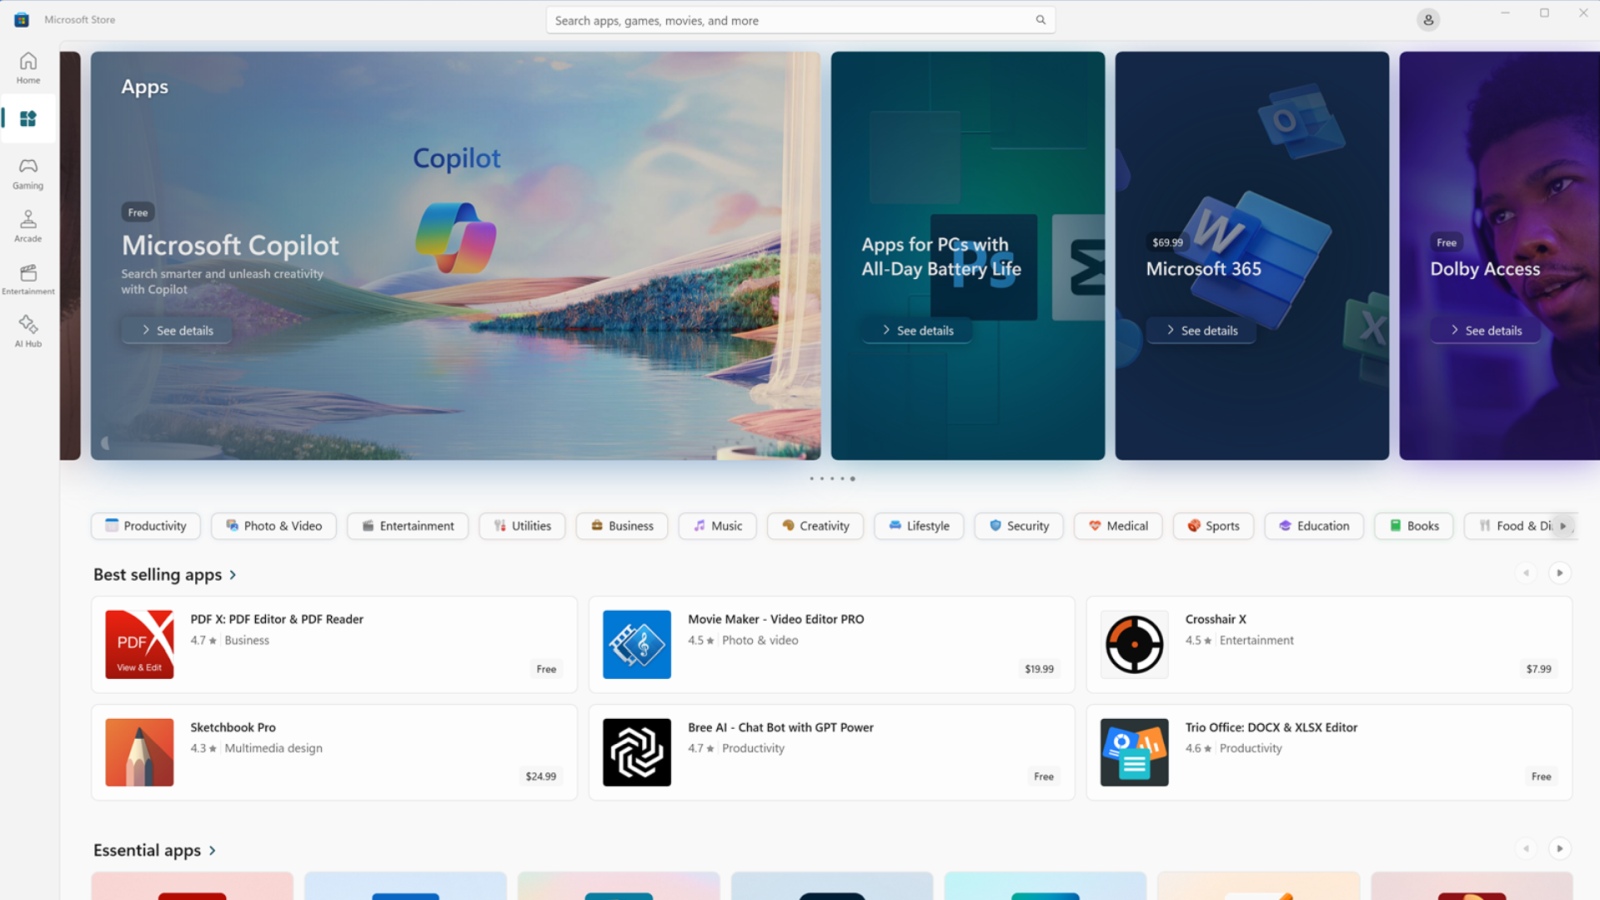Select the Productivity category chip
Viewport: 1600px width, 900px height.
click(x=146, y=526)
